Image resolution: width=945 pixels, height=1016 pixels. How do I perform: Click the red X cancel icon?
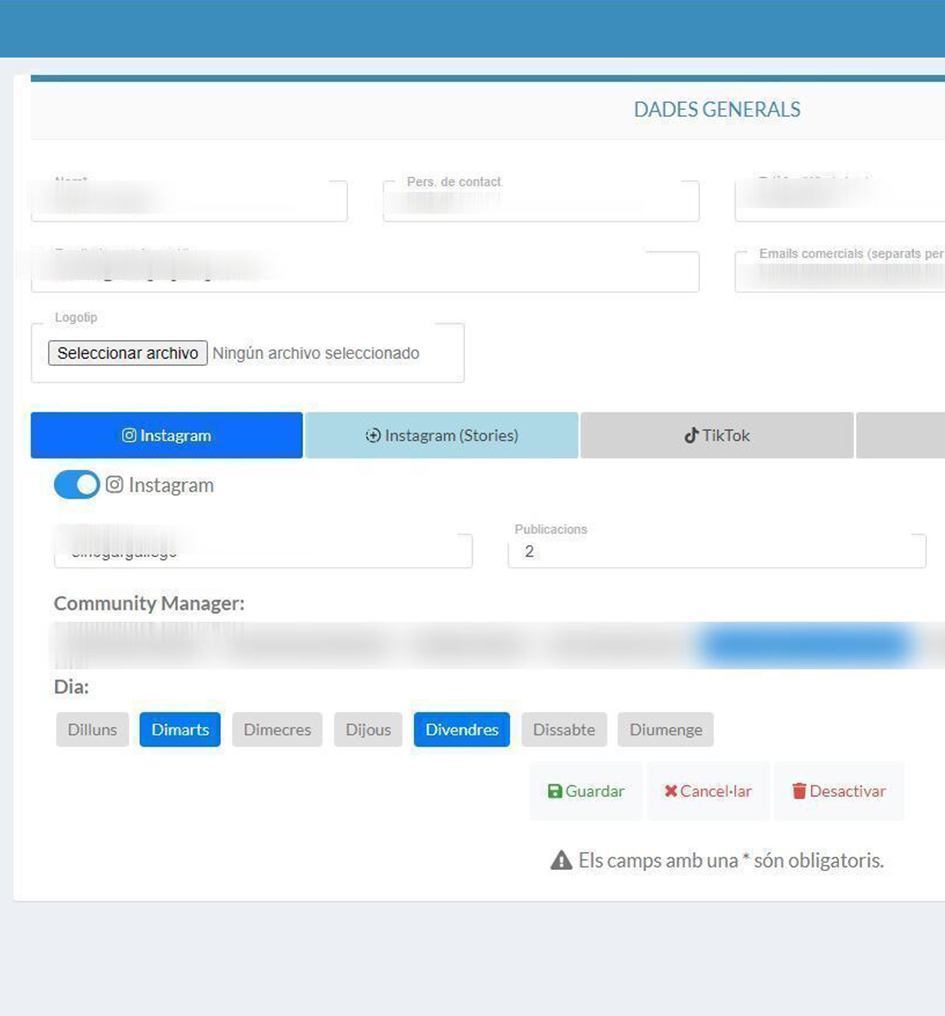click(x=670, y=791)
